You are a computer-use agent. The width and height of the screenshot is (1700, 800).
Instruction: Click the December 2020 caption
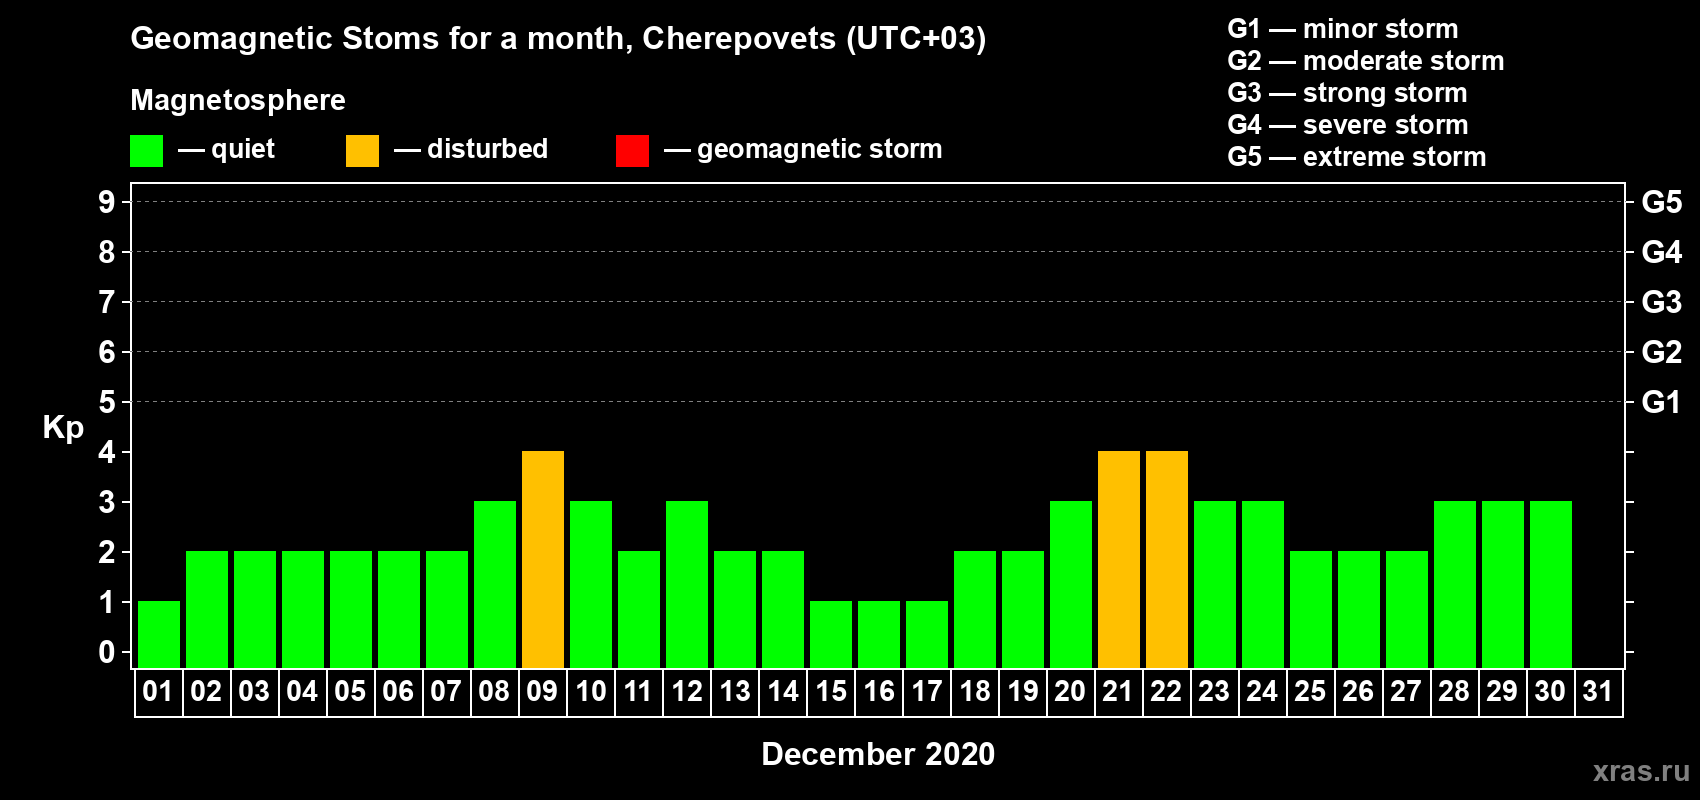[x=878, y=754]
